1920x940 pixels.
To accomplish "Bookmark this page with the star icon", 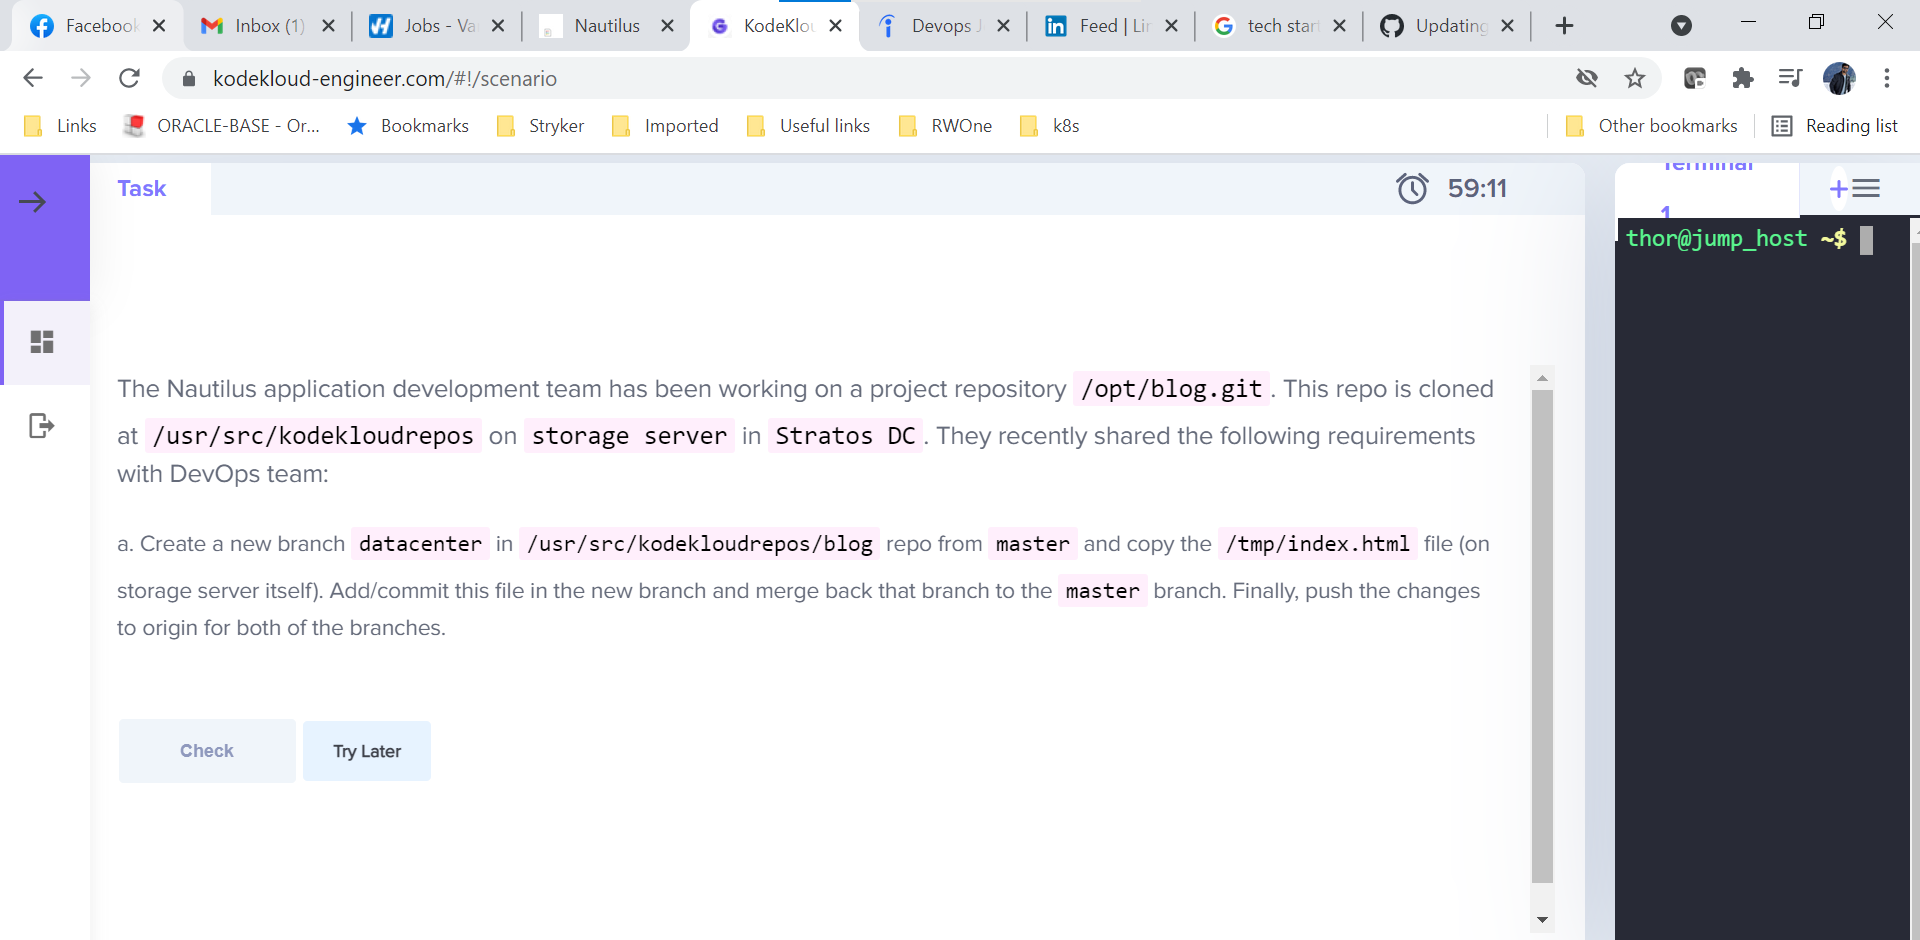I will tap(1635, 78).
